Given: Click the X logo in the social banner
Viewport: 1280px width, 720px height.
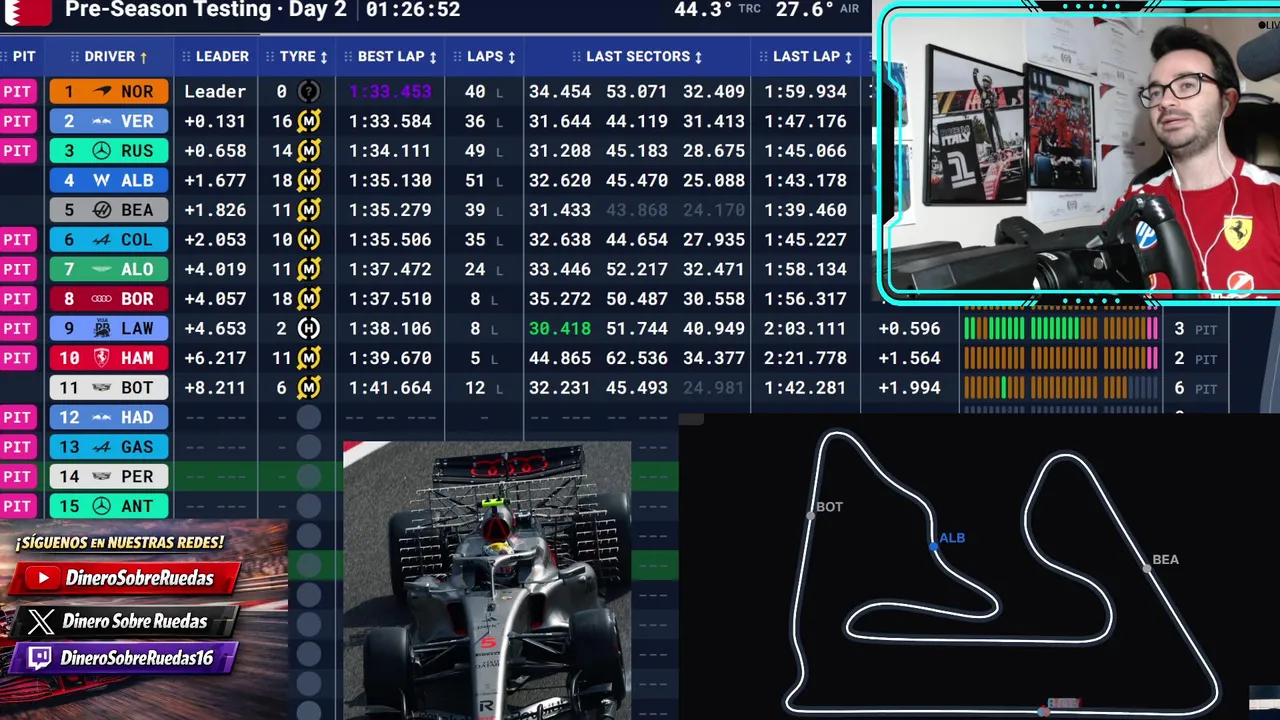Looking at the screenshot, I should [x=41, y=621].
